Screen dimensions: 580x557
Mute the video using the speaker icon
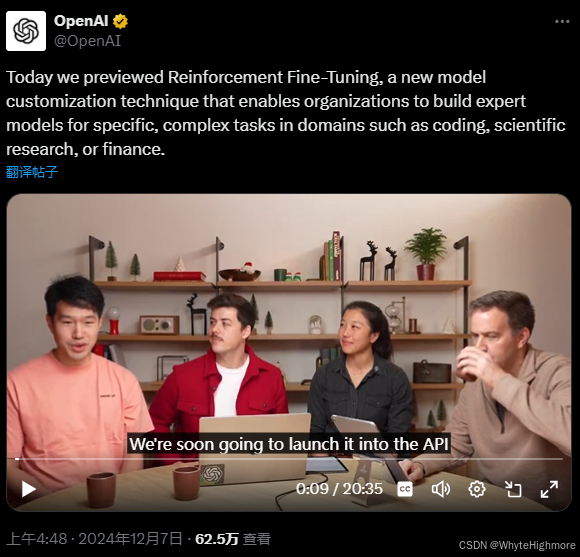441,489
